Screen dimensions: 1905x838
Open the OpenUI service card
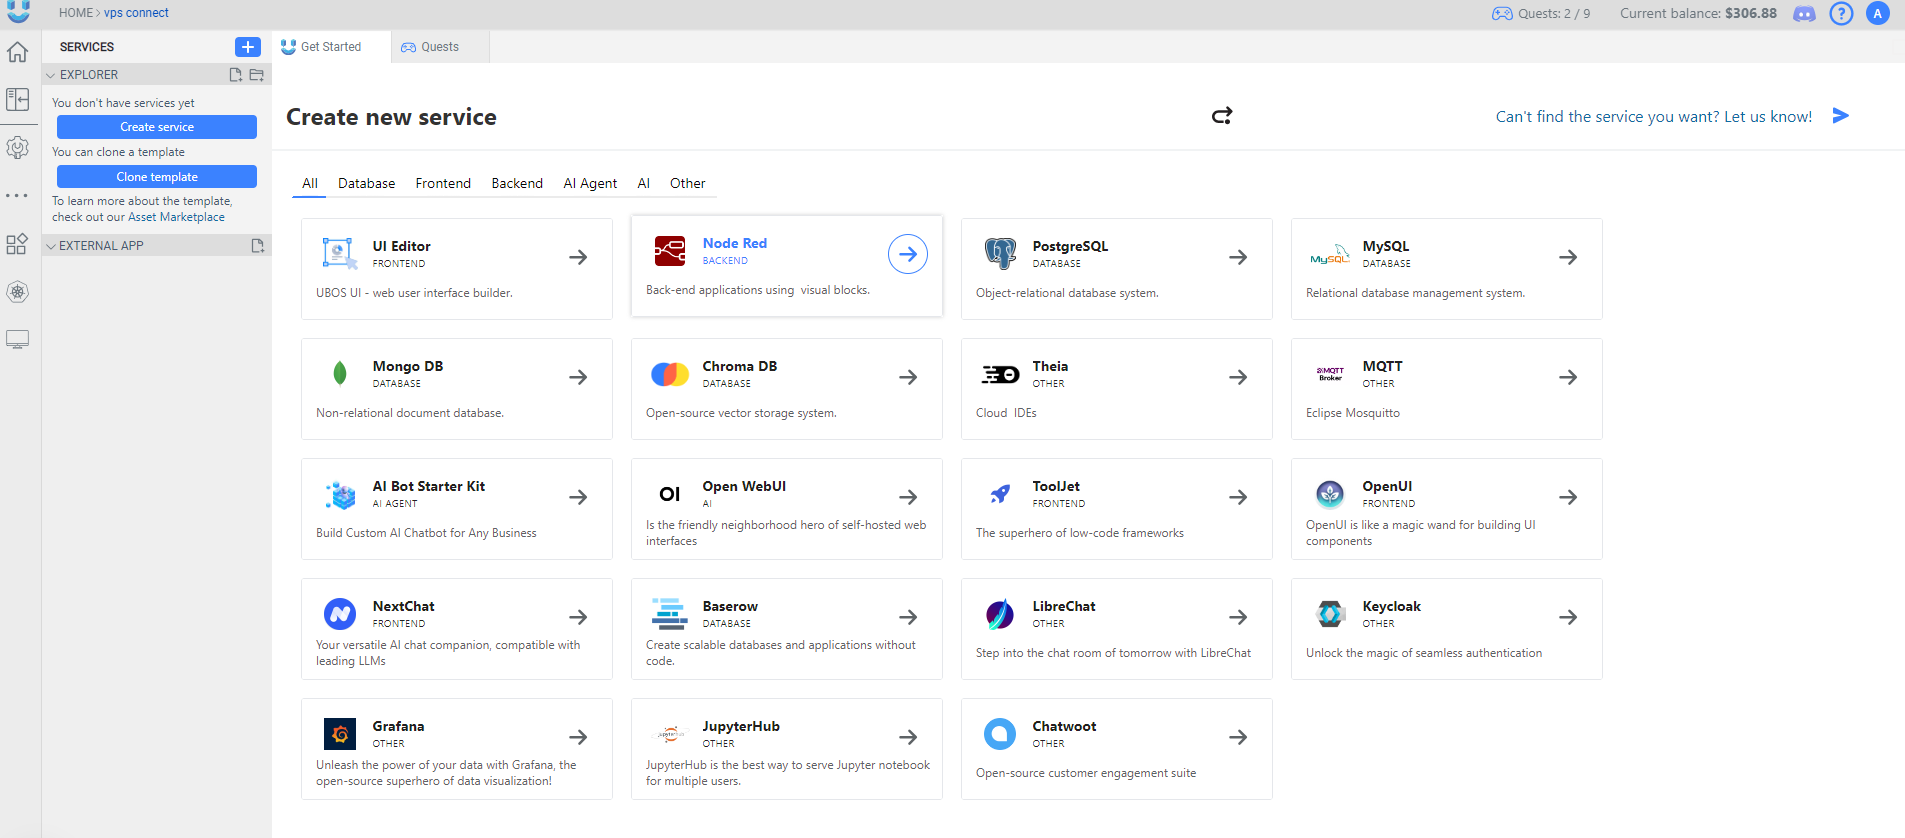pos(1447,509)
